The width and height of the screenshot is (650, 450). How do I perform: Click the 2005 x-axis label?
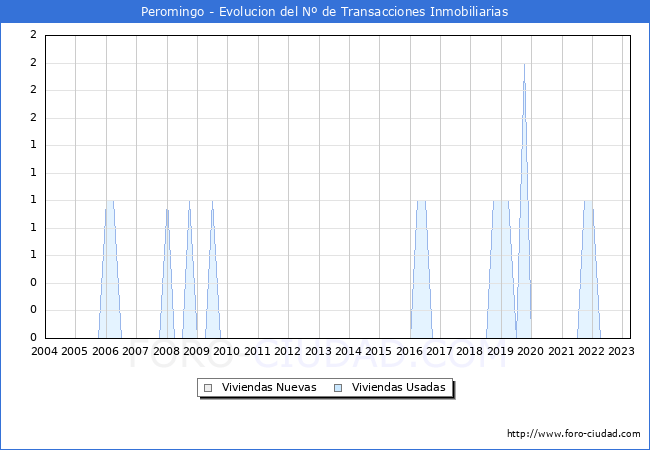[75, 351]
